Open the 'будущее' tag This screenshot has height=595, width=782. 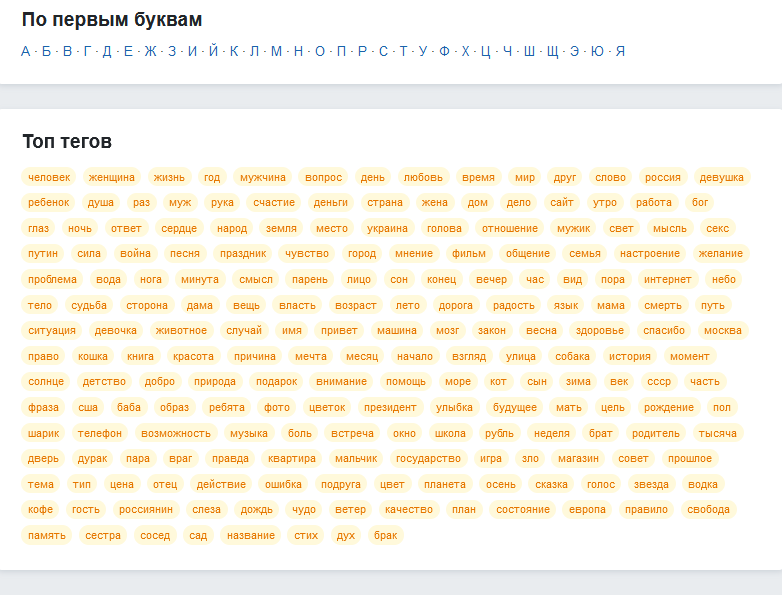[x=515, y=407]
